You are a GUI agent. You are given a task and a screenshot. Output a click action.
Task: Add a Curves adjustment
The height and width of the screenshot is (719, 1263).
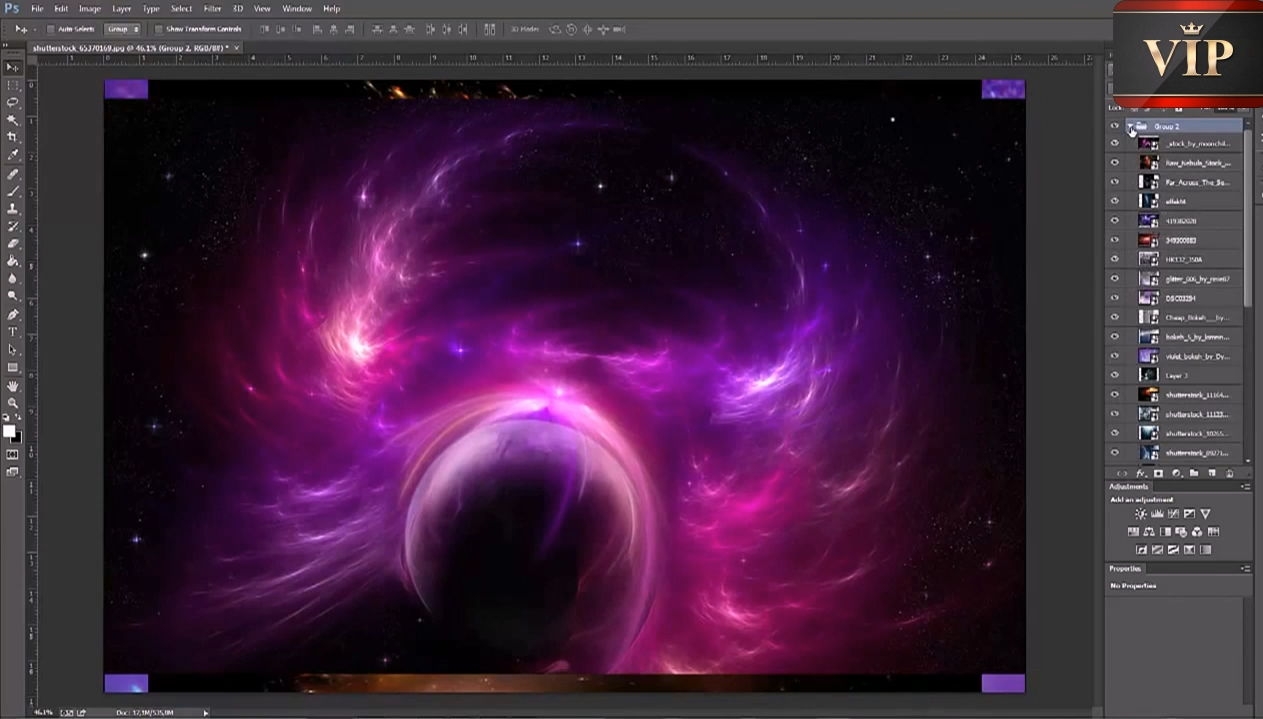tap(1172, 513)
